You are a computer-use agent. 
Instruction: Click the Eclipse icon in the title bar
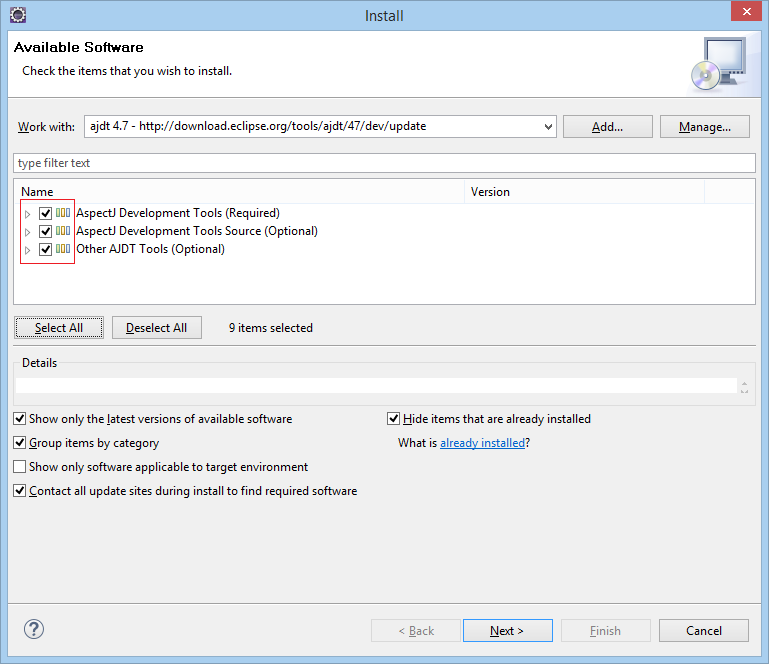(x=18, y=15)
